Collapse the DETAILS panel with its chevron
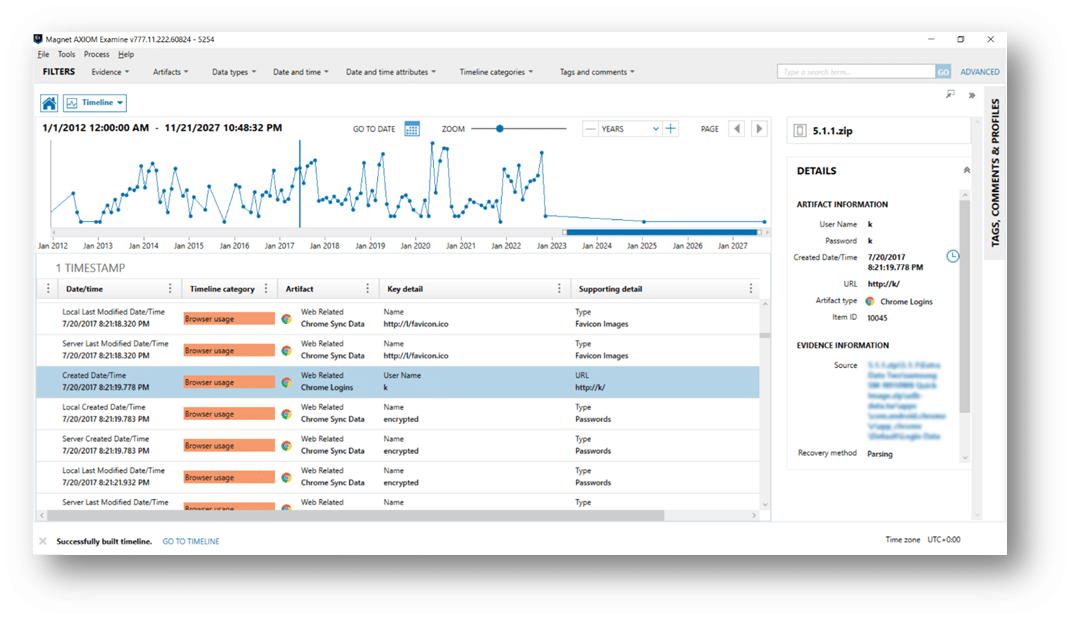This screenshot has width=1072, height=620. [x=966, y=170]
